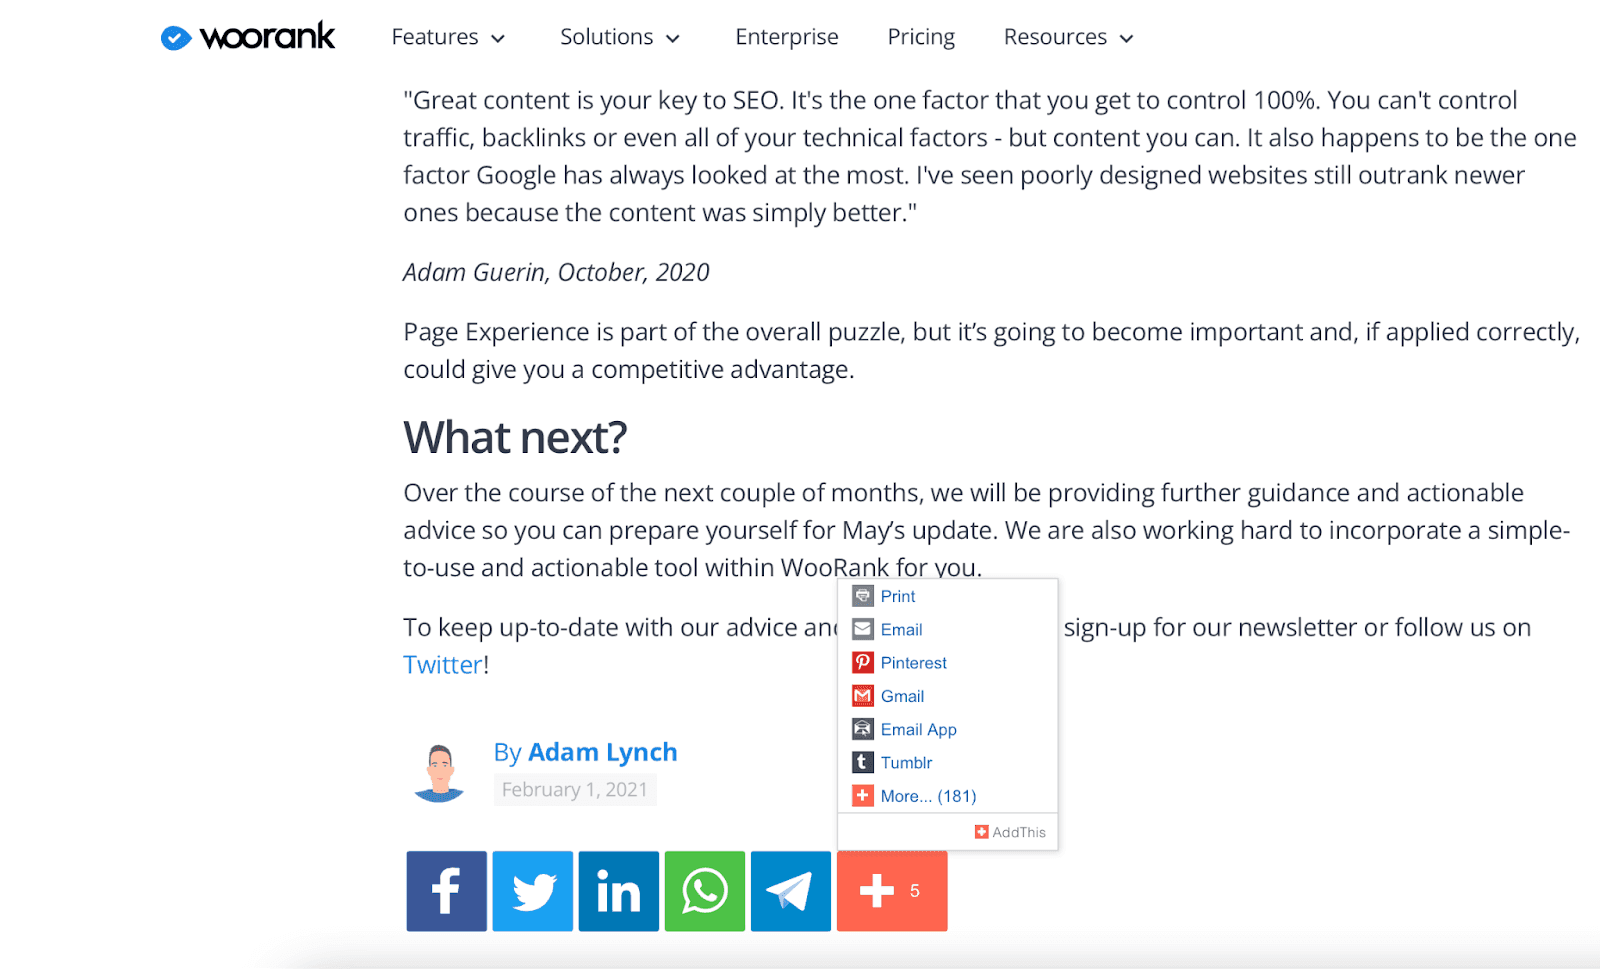Click the orange plus share button
This screenshot has height=970, width=1600.
[x=892, y=891]
